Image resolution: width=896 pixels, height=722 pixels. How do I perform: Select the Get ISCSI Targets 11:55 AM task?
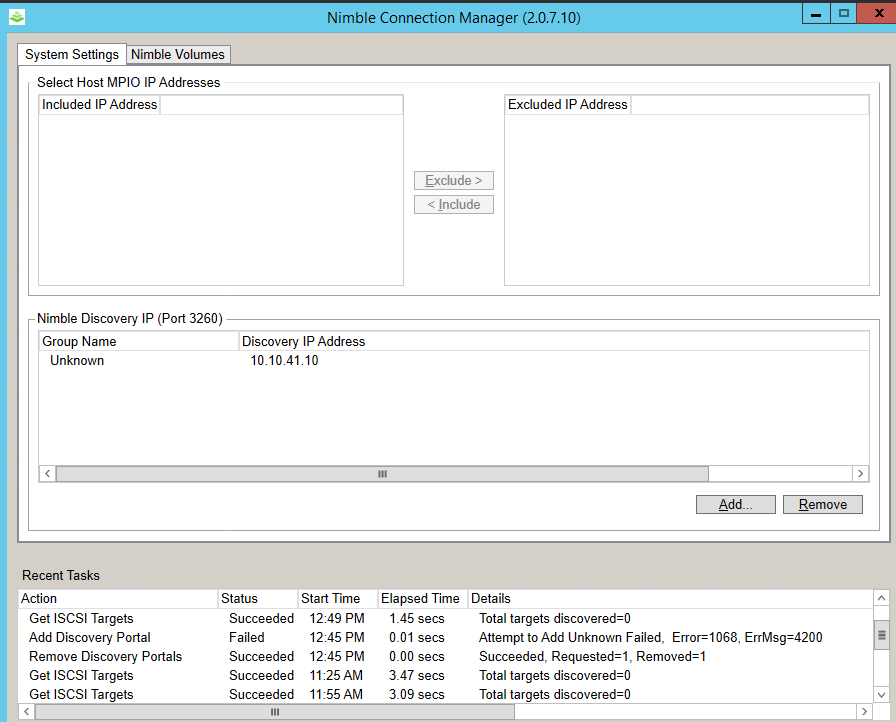click(x=446, y=694)
